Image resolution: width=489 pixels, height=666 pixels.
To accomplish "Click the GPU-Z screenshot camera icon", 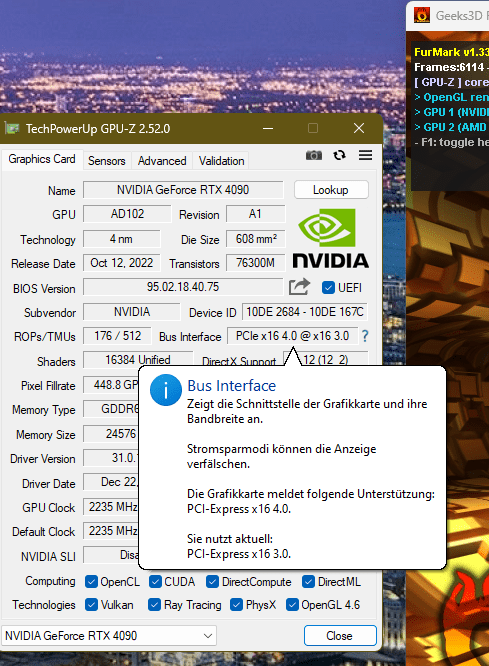I will [314, 155].
